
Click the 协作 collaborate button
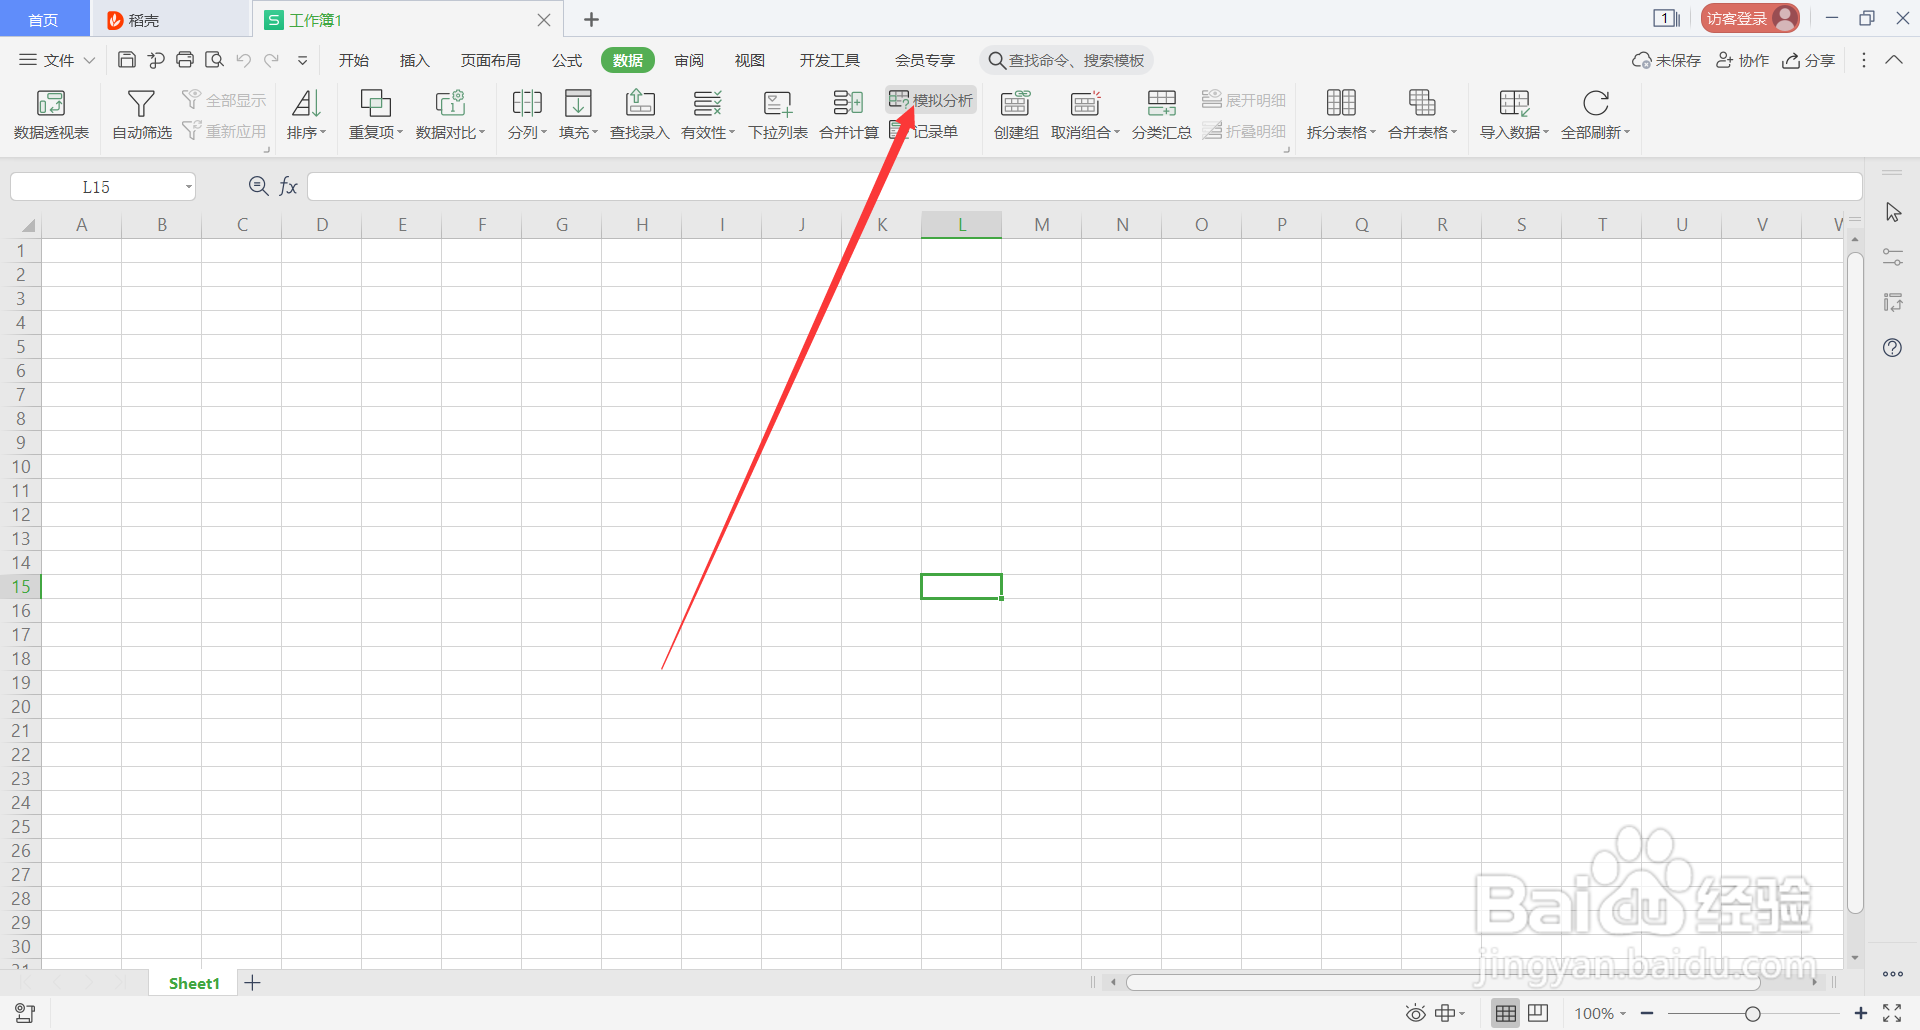pos(1743,60)
